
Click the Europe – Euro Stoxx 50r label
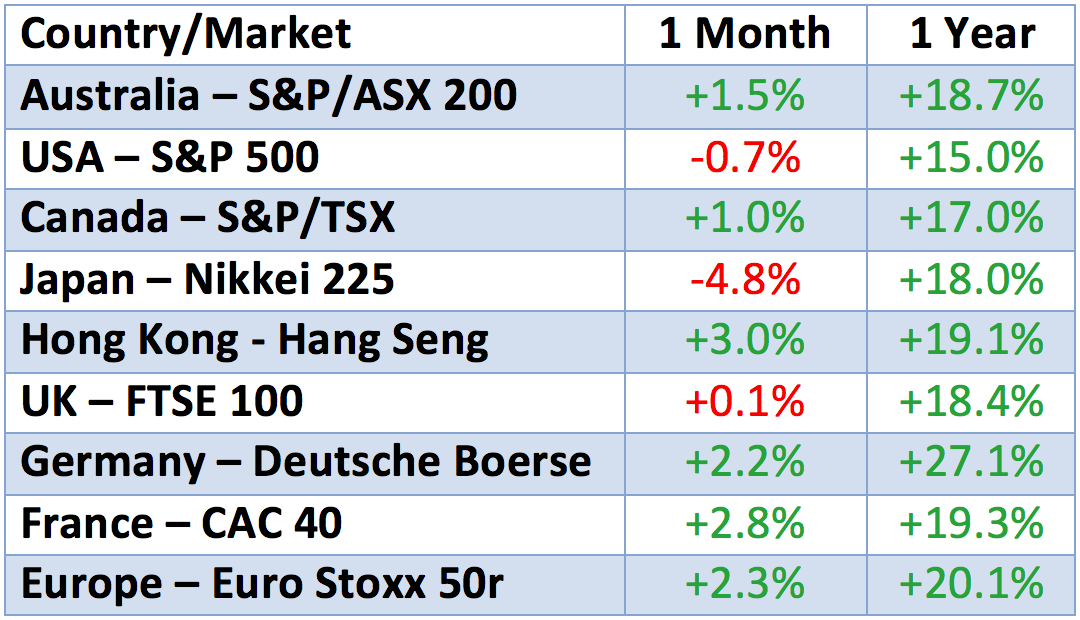point(262,584)
